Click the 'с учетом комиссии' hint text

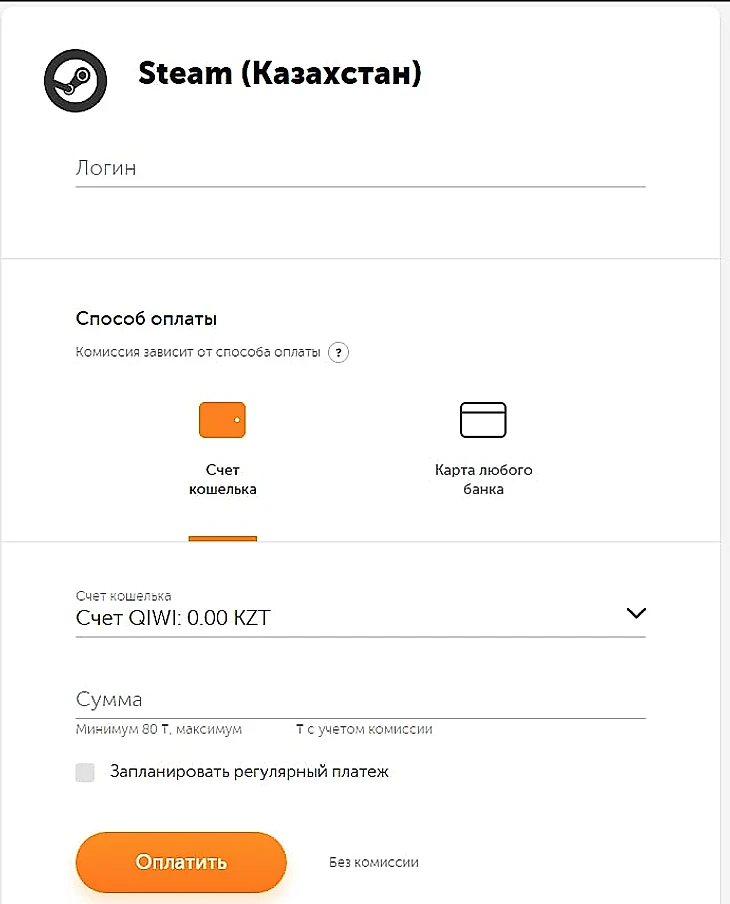[370, 730]
